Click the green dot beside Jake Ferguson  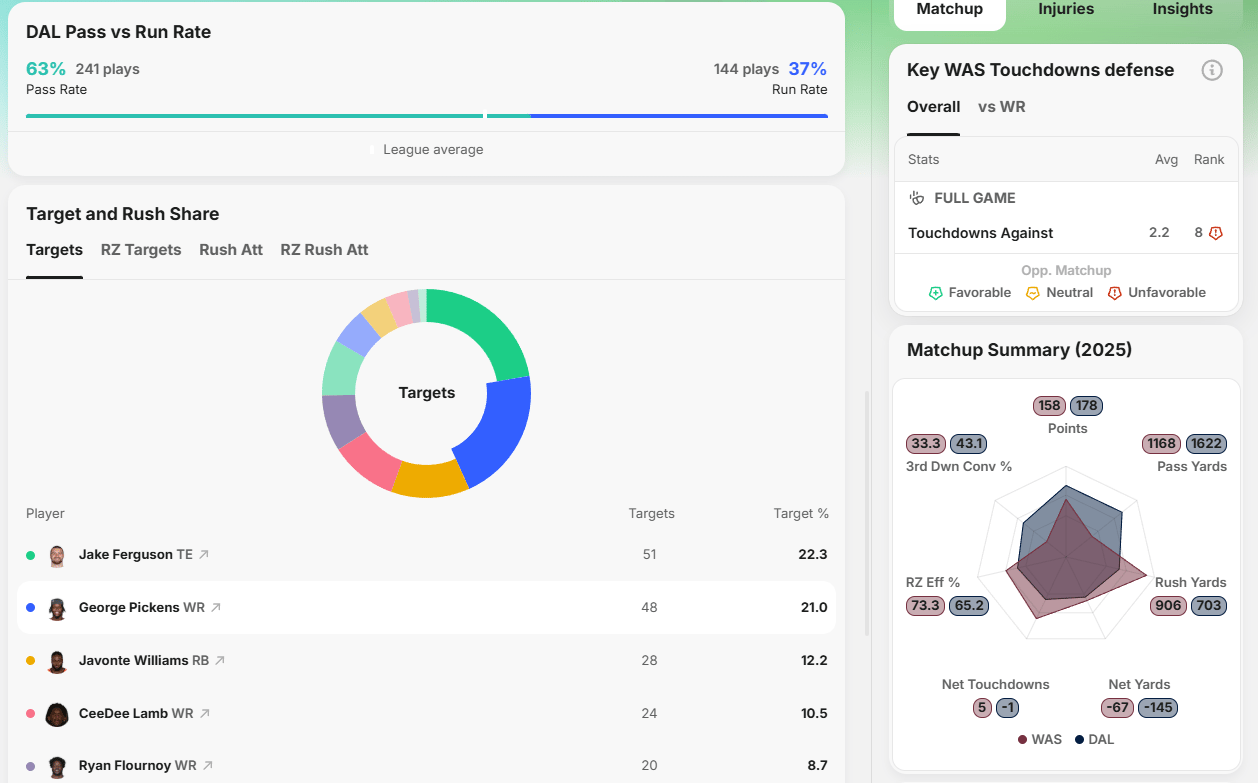[x=30, y=555]
